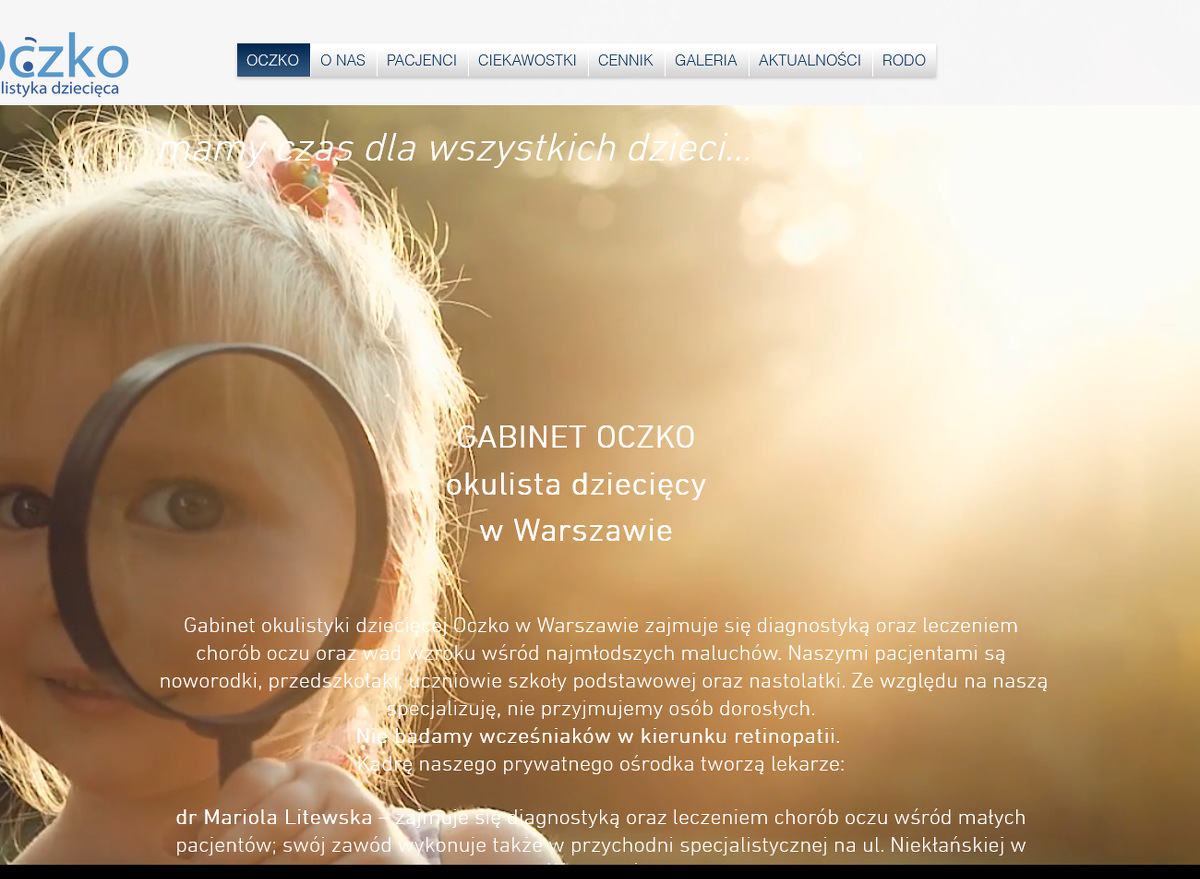Click the logo subtitle 'okulistyka dziecięca'
1200x879 pixels.
tap(60, 88)
